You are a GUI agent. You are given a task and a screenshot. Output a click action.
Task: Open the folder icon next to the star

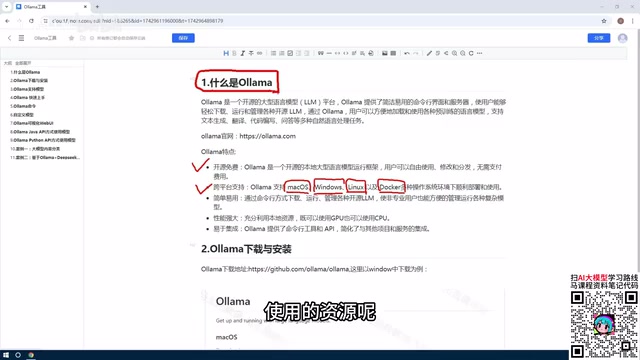(x=83, y=38)
